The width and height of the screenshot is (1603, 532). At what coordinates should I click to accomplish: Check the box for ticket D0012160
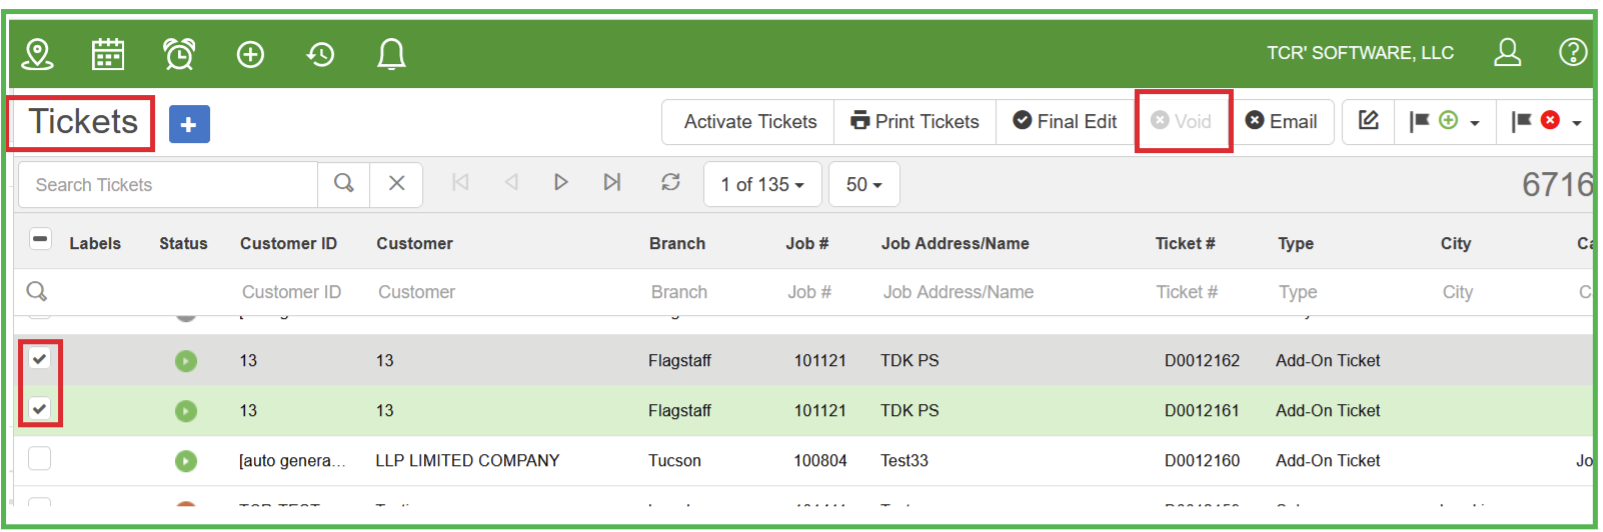pos(39,459)
